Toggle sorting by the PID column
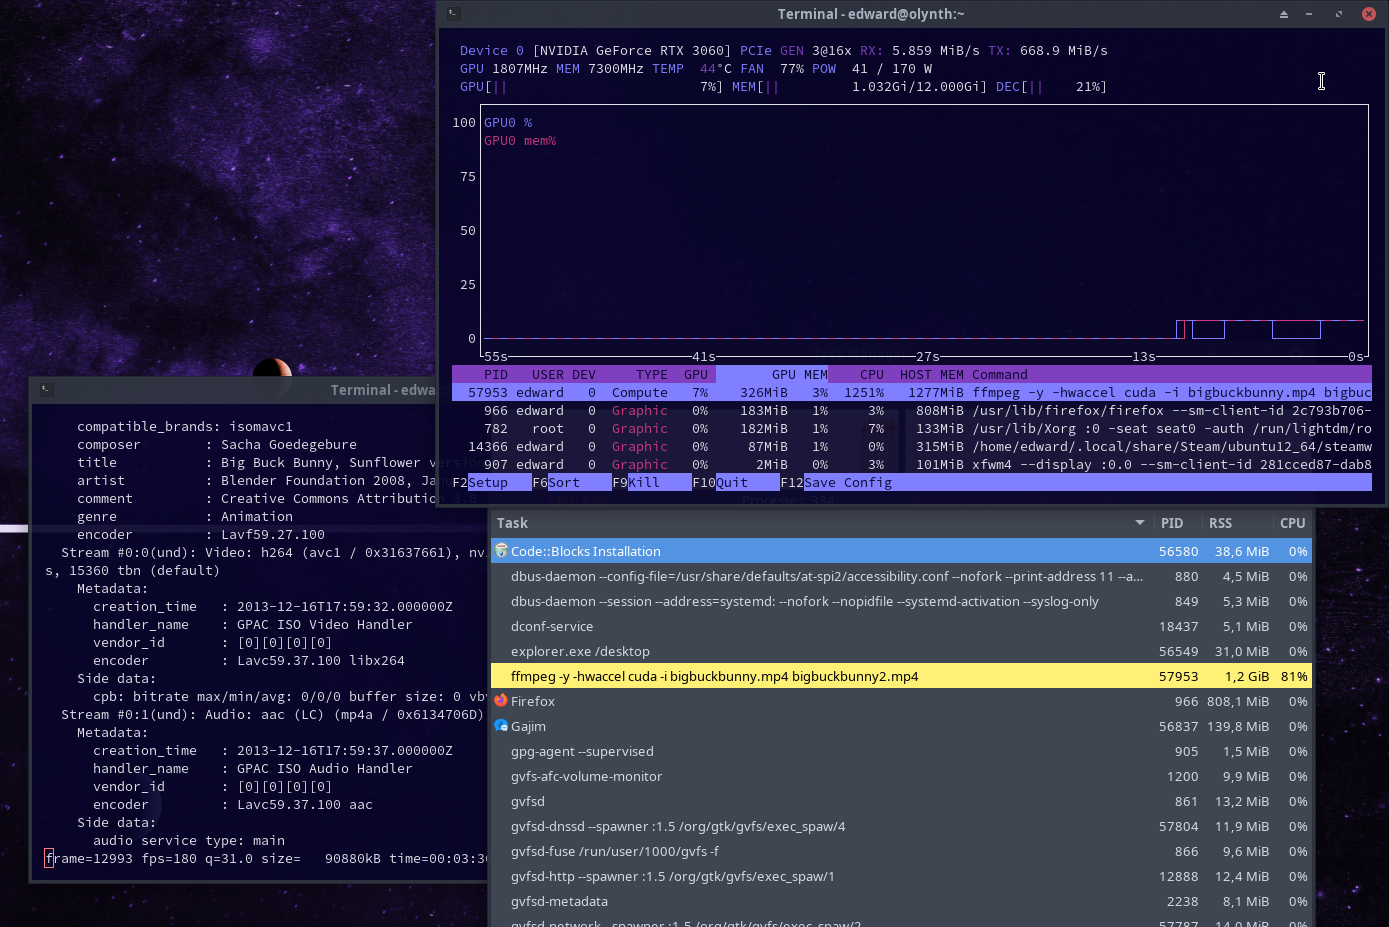Screen dimensions: 1389x927 pos(1173,522)
